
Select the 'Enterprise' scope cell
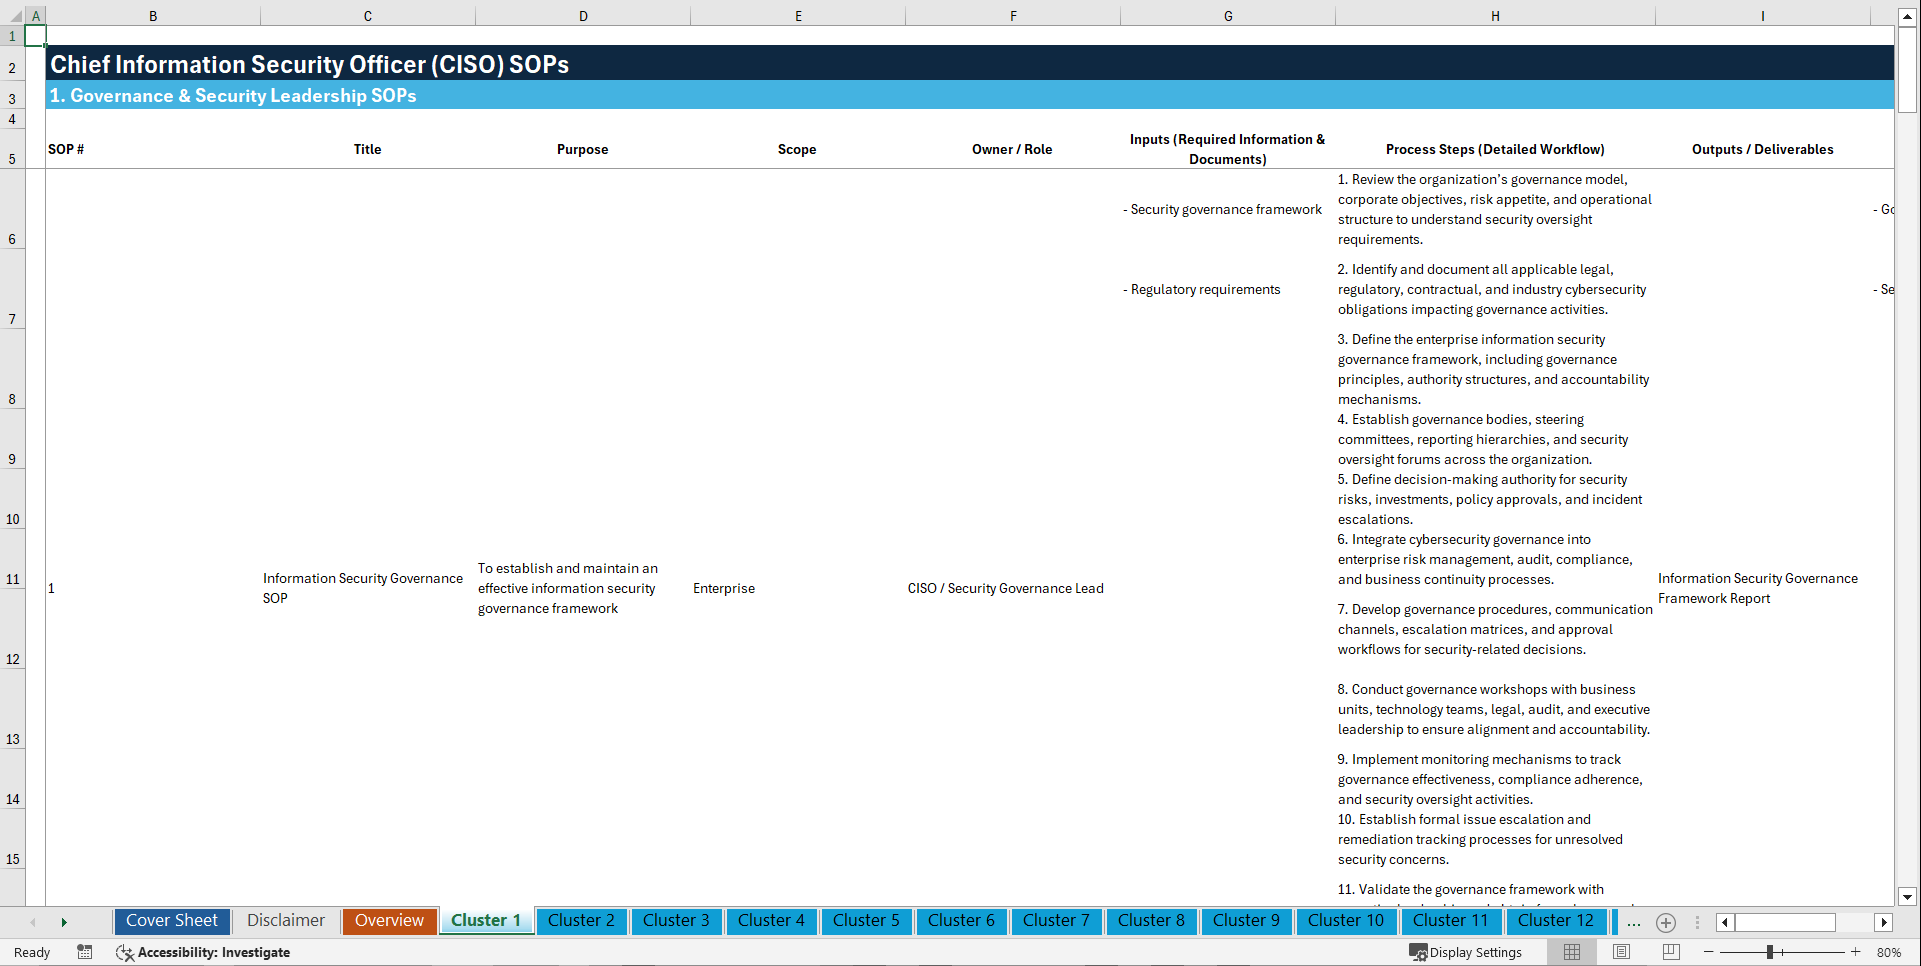click(x=724, y=588)
